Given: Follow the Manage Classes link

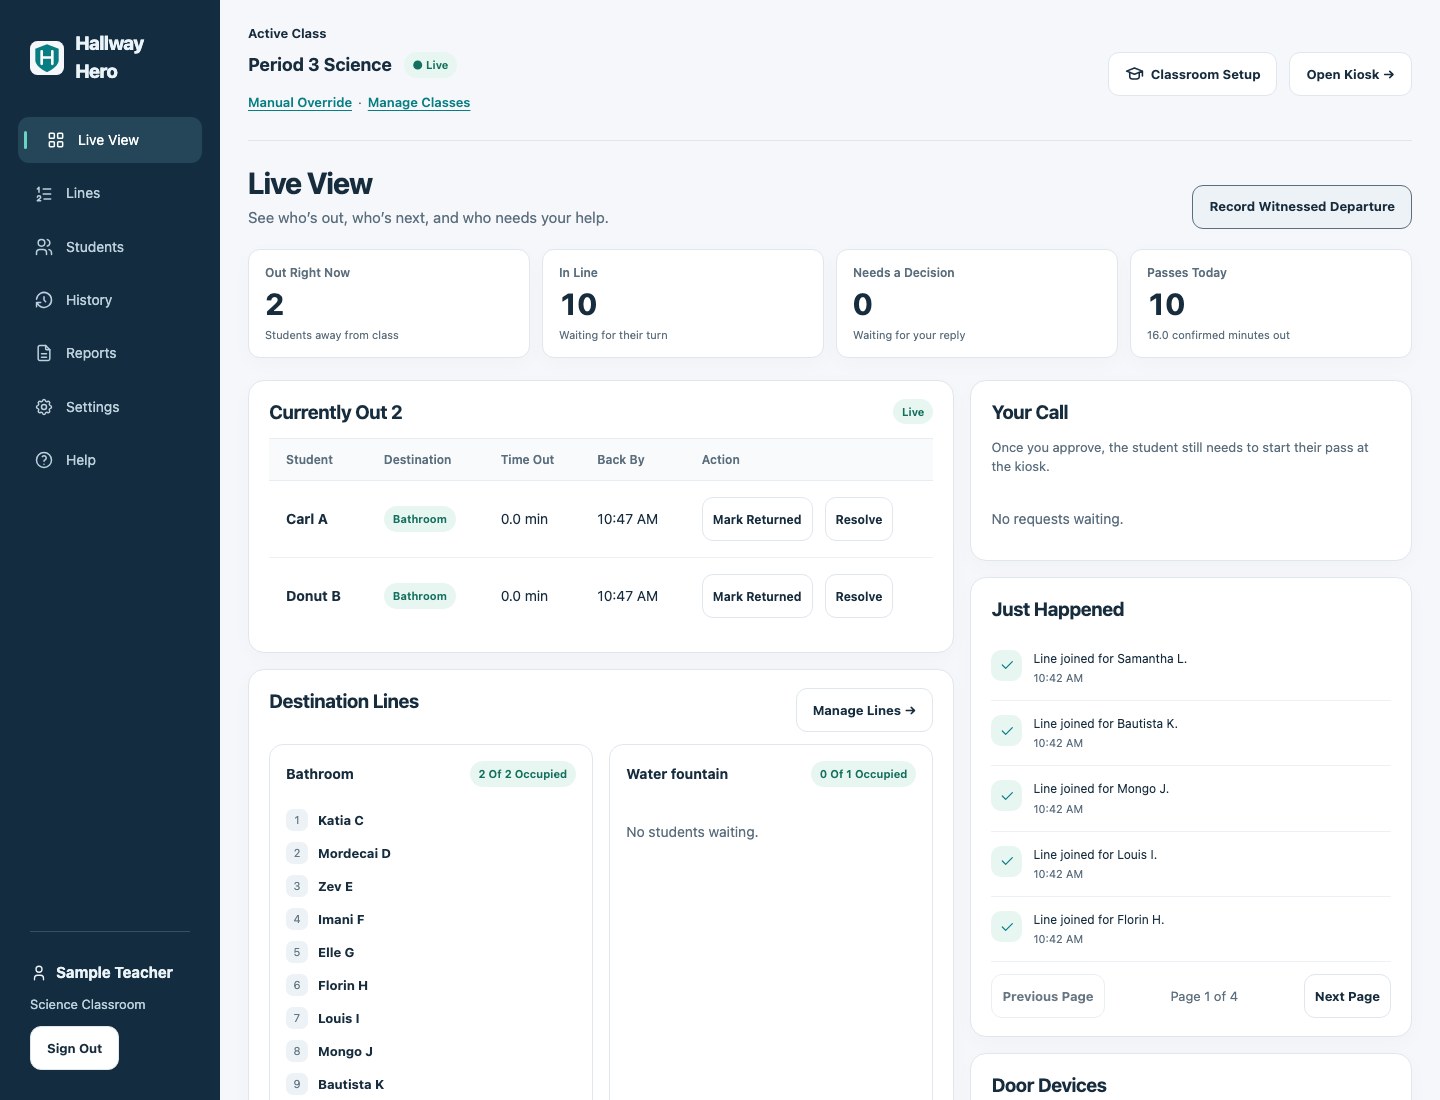Looking at the screenshot, I should 419,103.
